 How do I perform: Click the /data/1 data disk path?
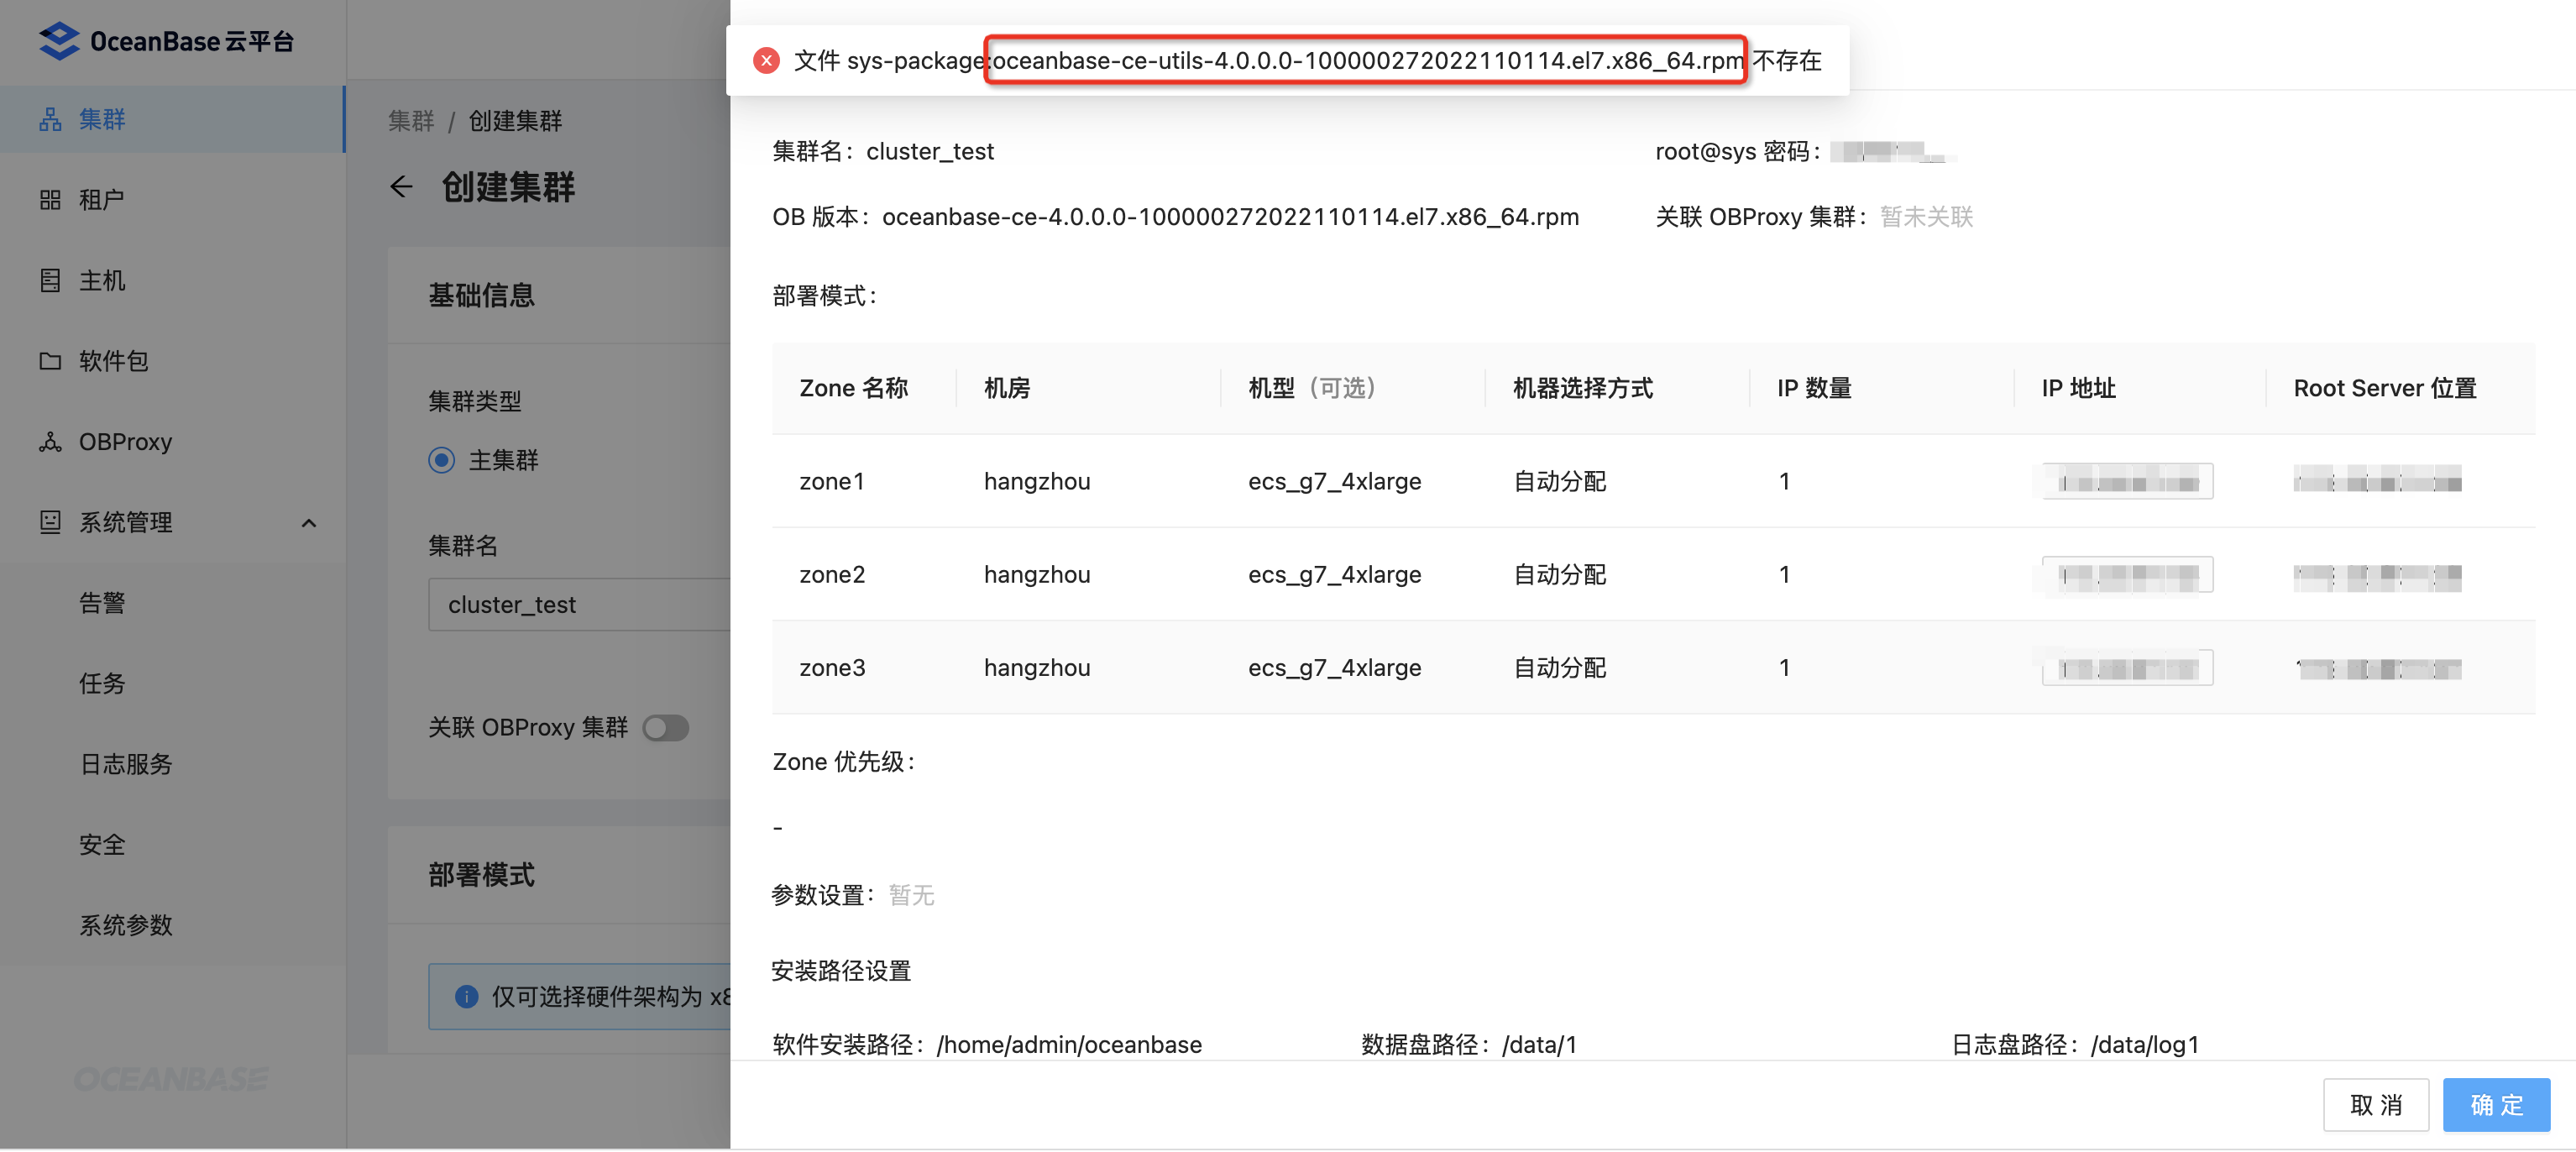click(1538, 1044)
